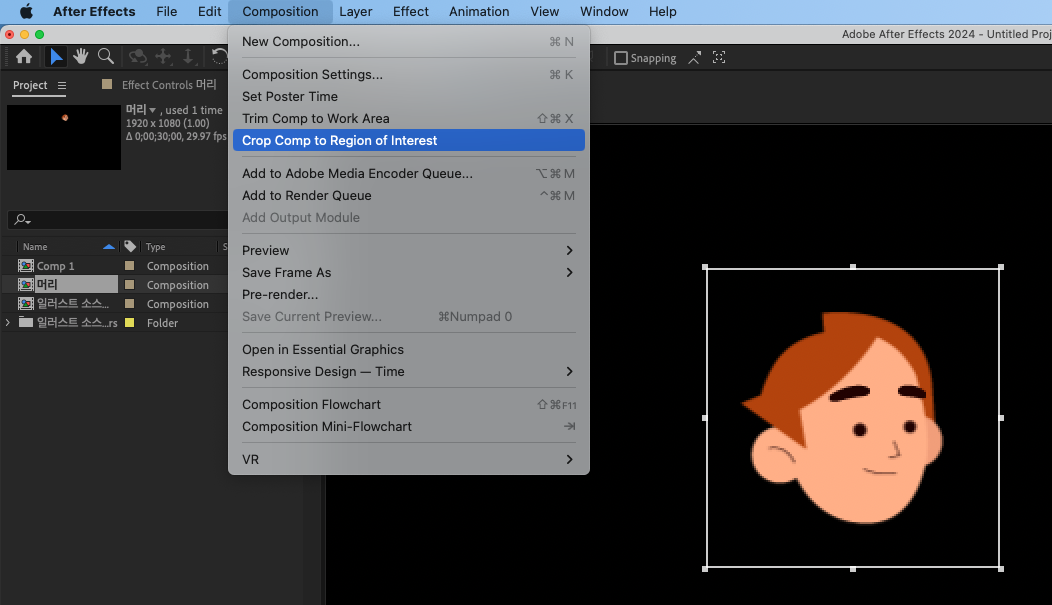The width and height of the screenshot is (1052, 605).
Task: Click yellow folder label color swatch
Action: pos(129,323)
